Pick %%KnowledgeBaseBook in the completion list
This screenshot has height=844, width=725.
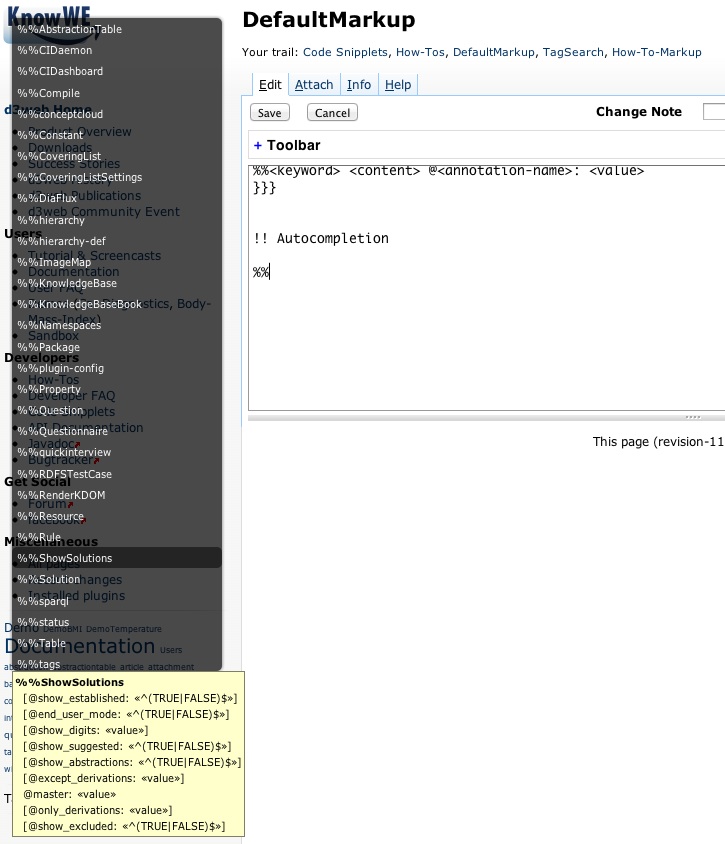(x=117, y=304)
